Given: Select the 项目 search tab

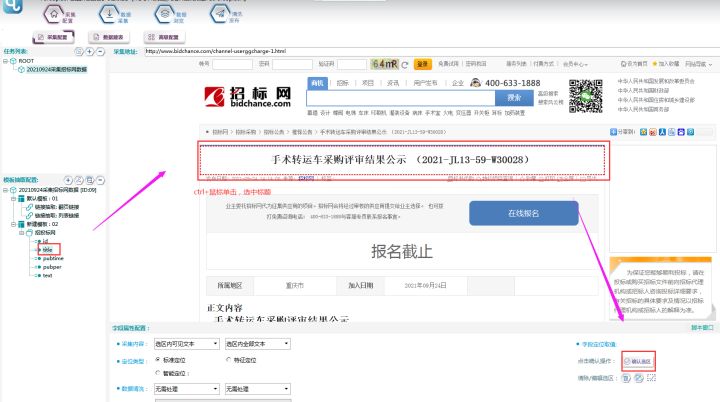Looking at the screenshot, I should pos(368,83).
